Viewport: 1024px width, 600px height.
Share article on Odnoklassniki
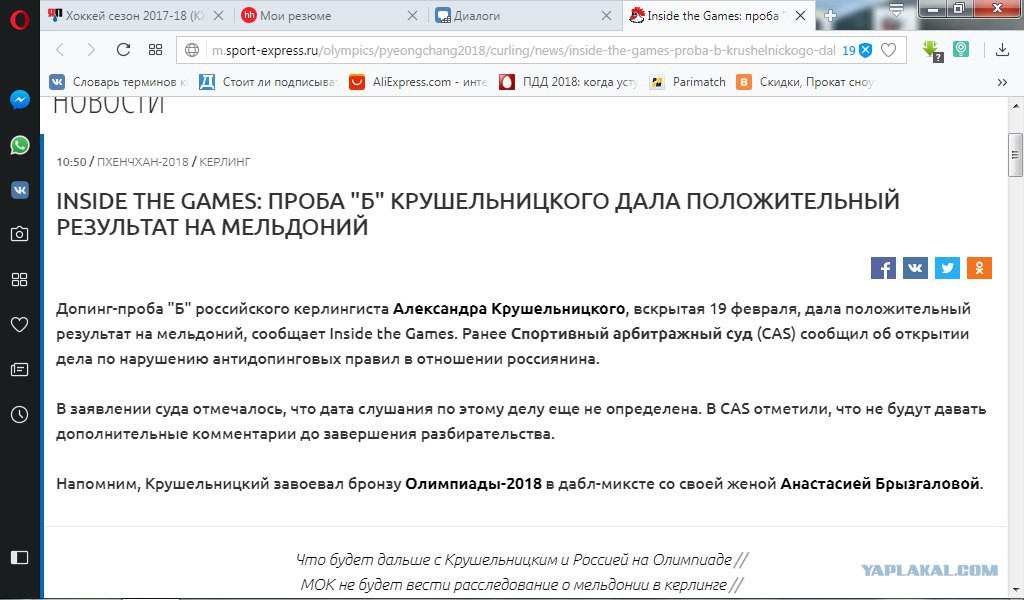pos(979,268)
